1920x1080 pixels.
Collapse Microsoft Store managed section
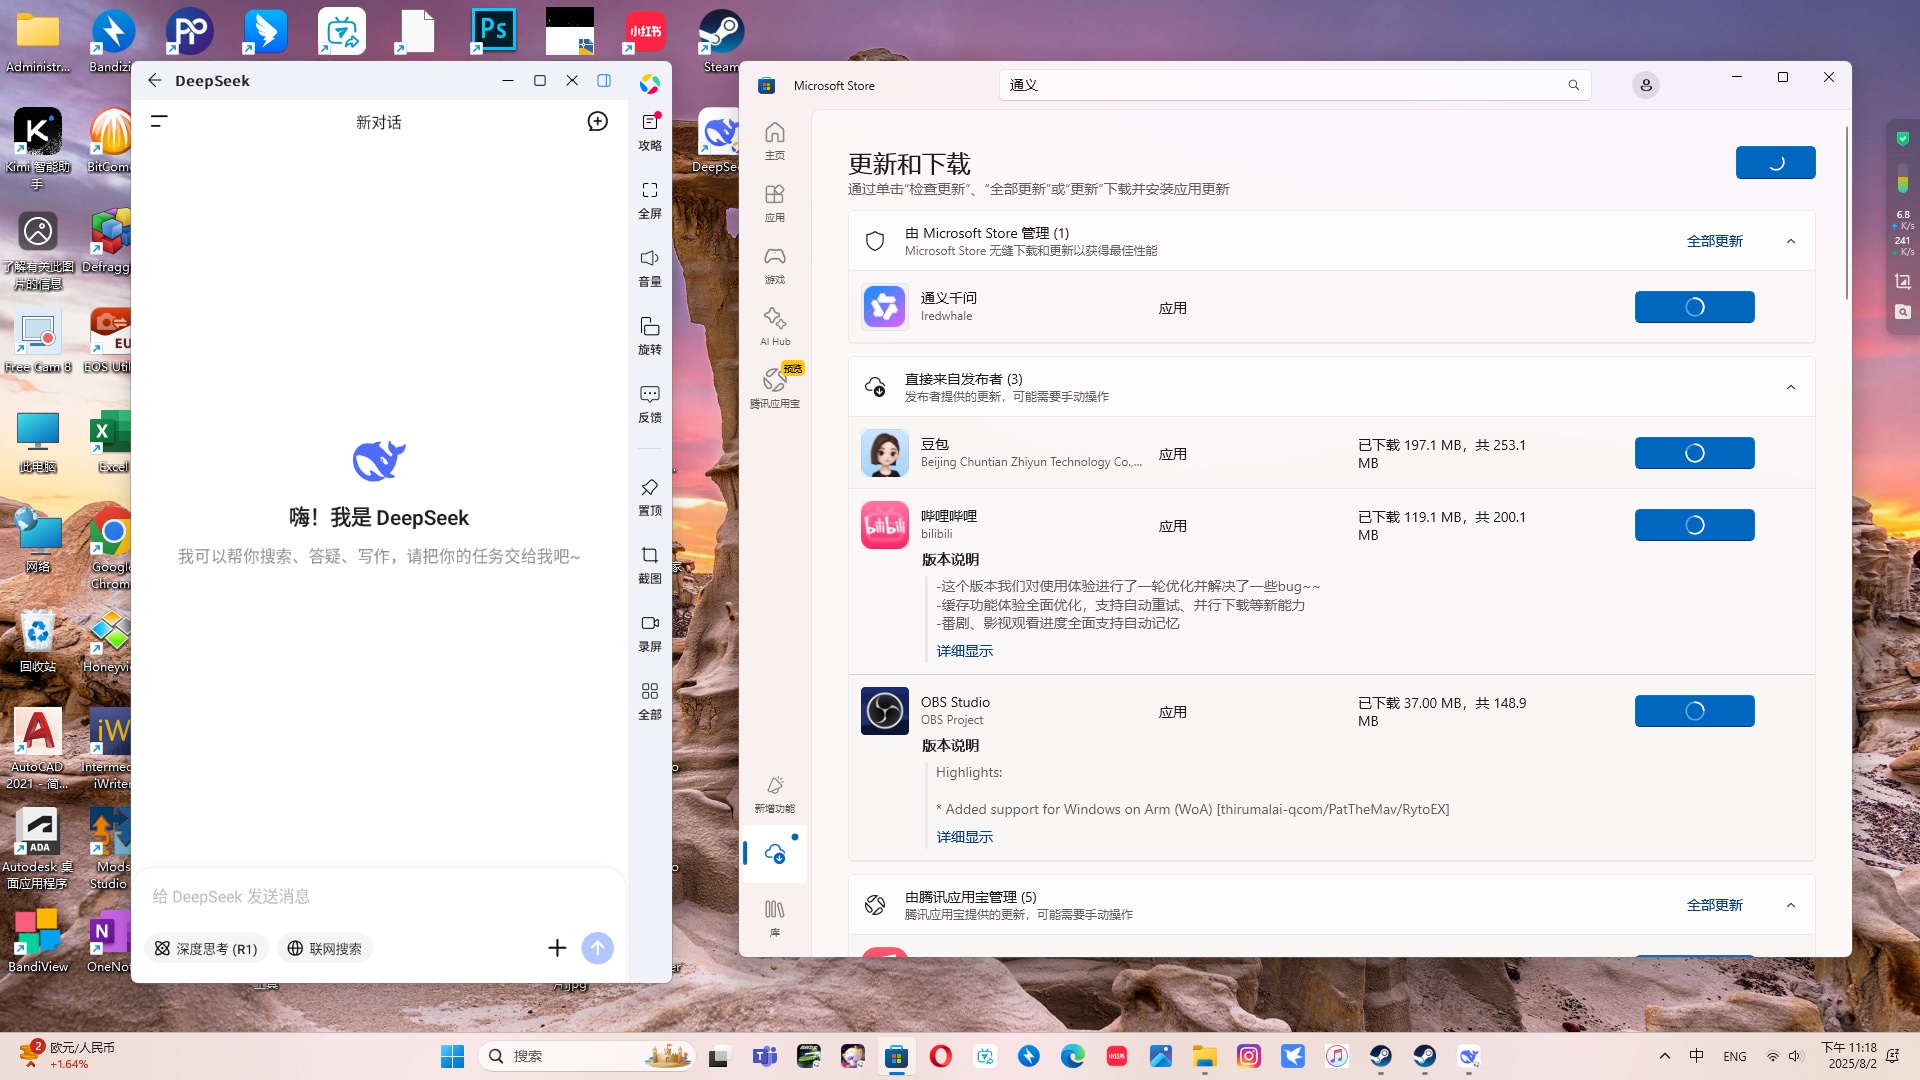coord(1790,241)
